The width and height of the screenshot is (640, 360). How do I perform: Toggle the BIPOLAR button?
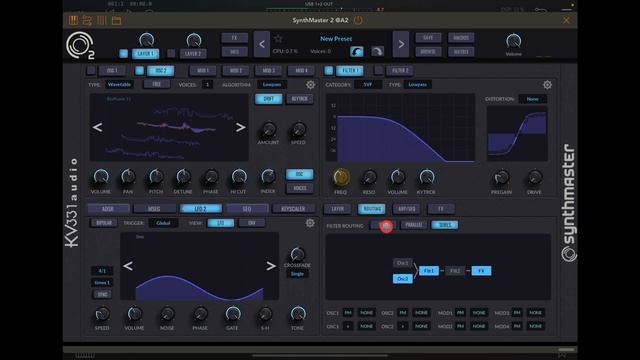[x=104, y=223]
